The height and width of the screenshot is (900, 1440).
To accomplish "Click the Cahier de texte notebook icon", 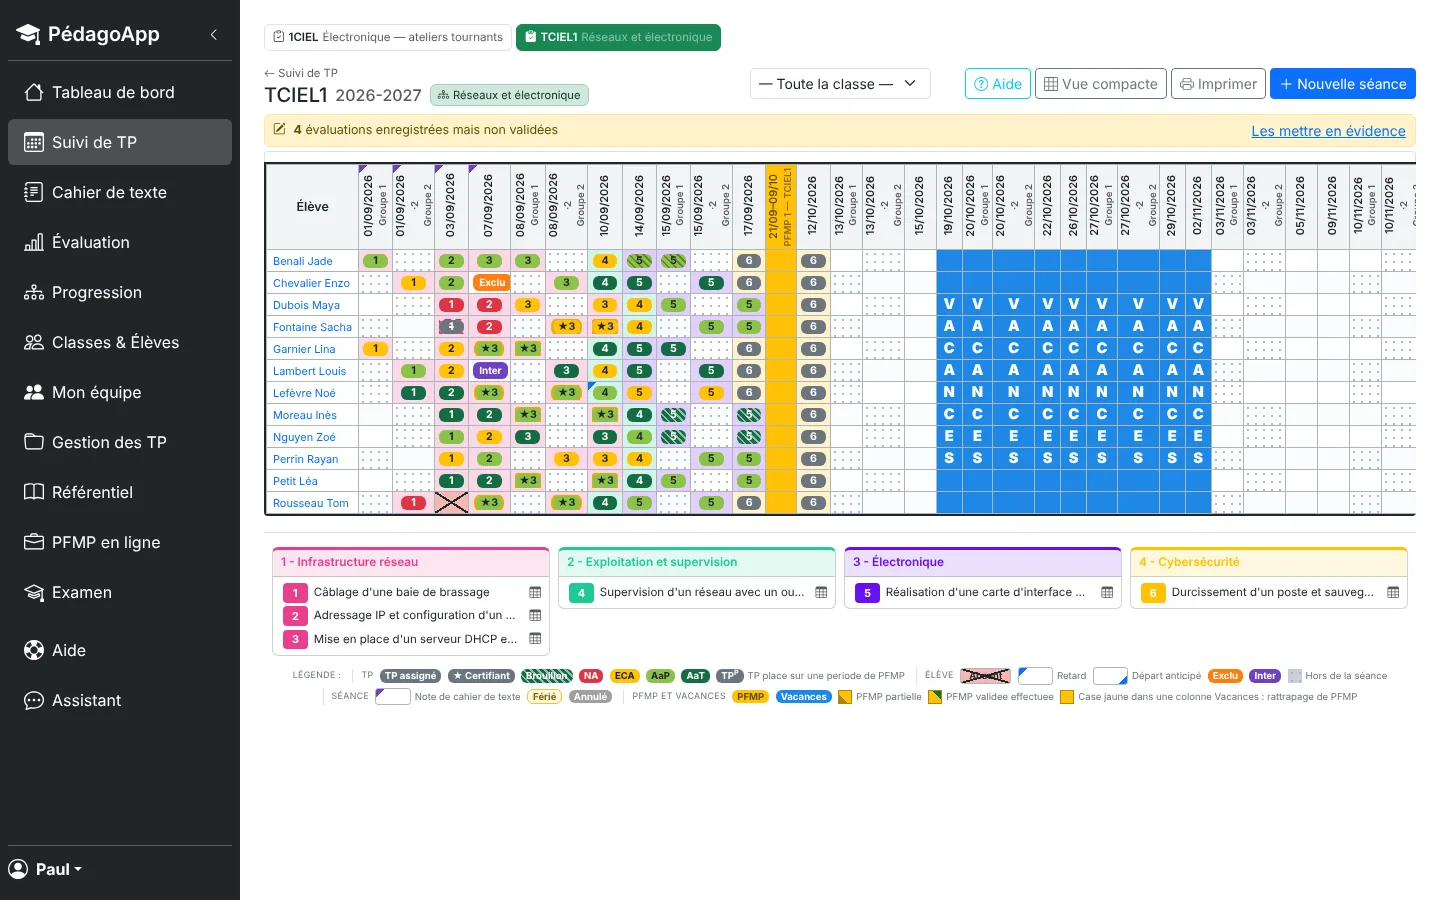I will tap(34, 192).
